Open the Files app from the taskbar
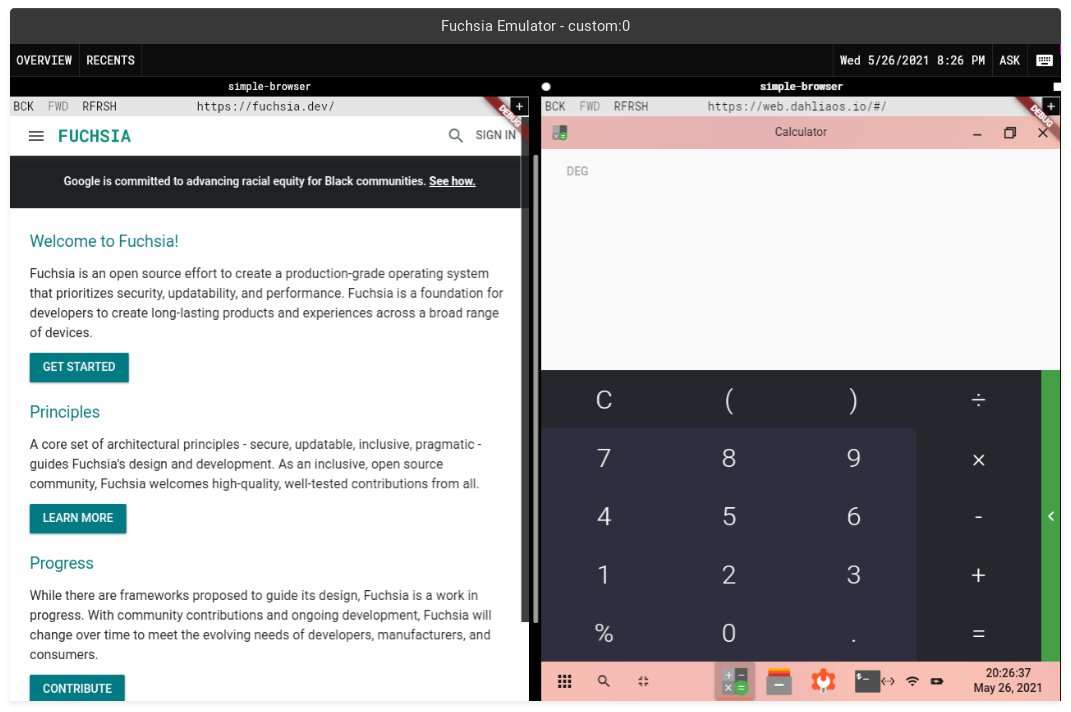The width and height of the screenshot is (1071, 712). 778,681
